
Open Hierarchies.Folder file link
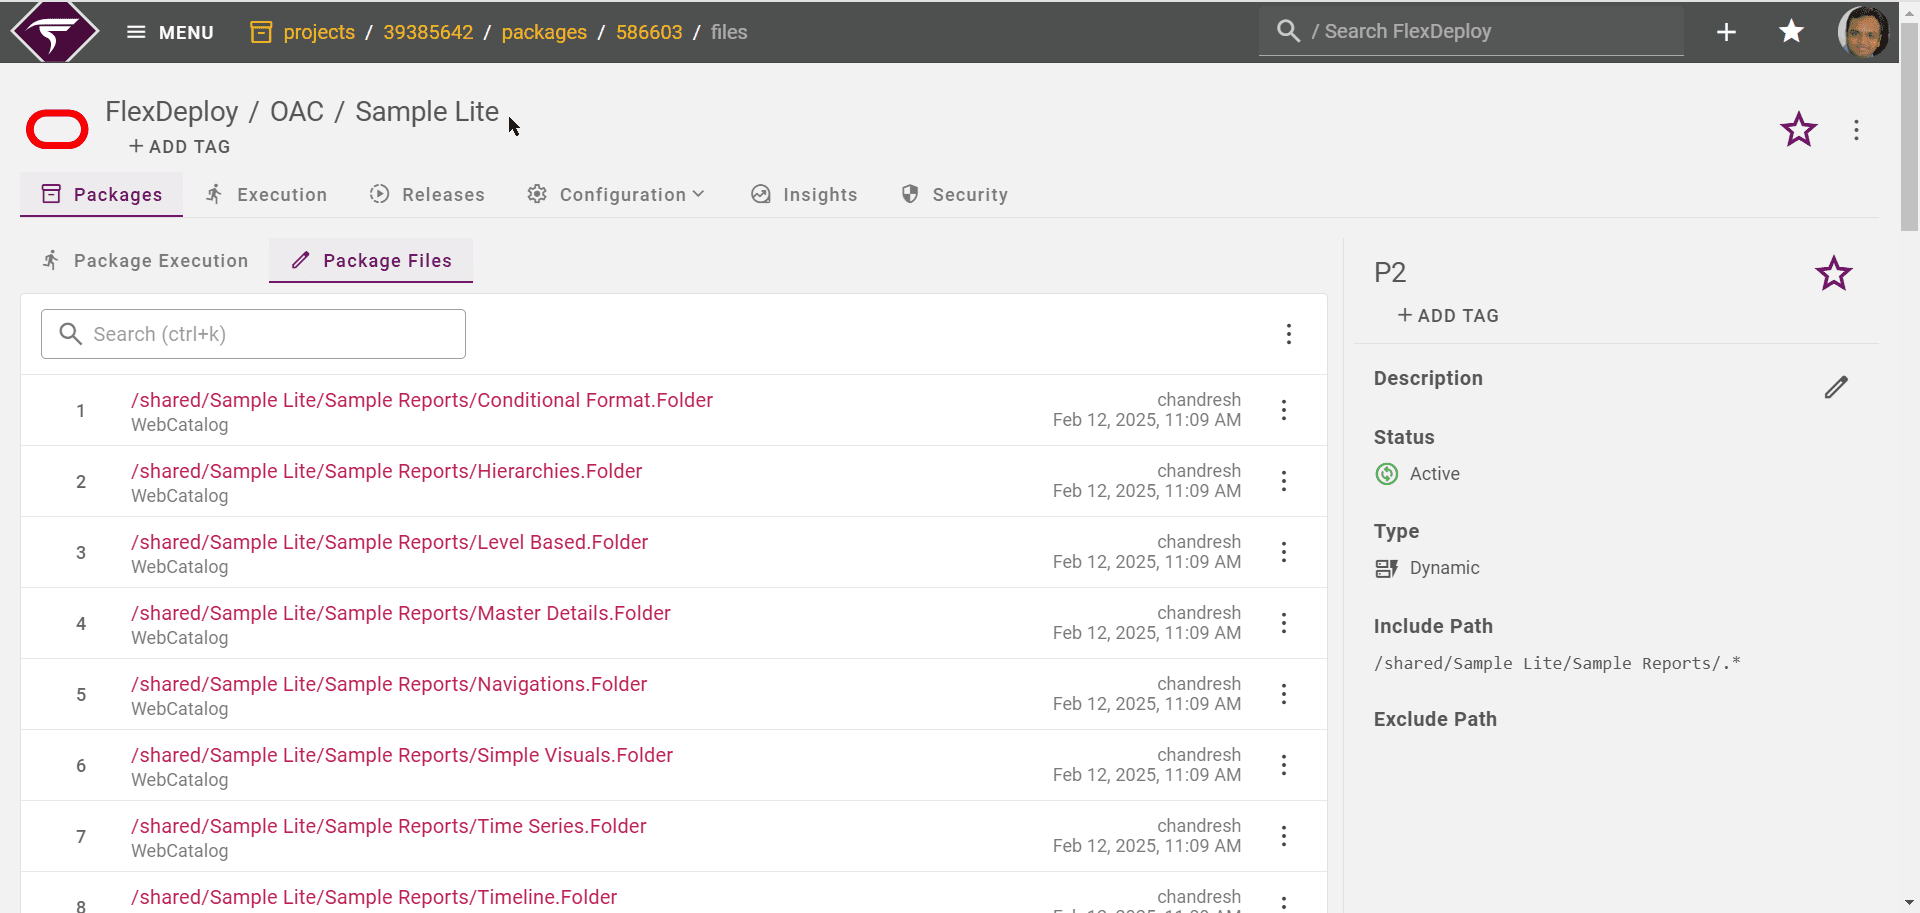[387, 471]
